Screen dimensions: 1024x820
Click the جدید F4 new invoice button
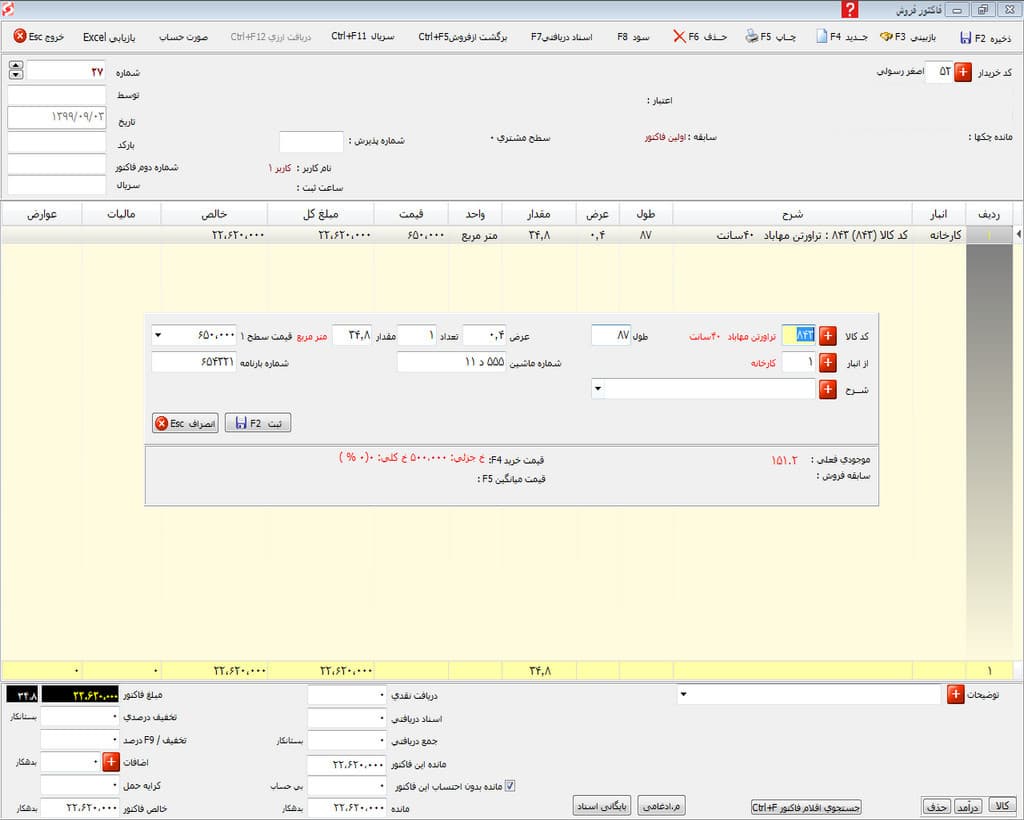[842, 37]
